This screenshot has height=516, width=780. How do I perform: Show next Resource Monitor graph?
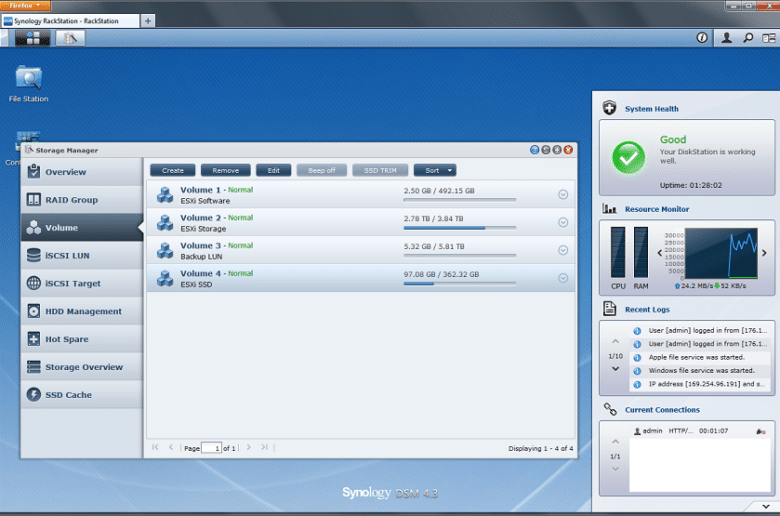(764, 253)
